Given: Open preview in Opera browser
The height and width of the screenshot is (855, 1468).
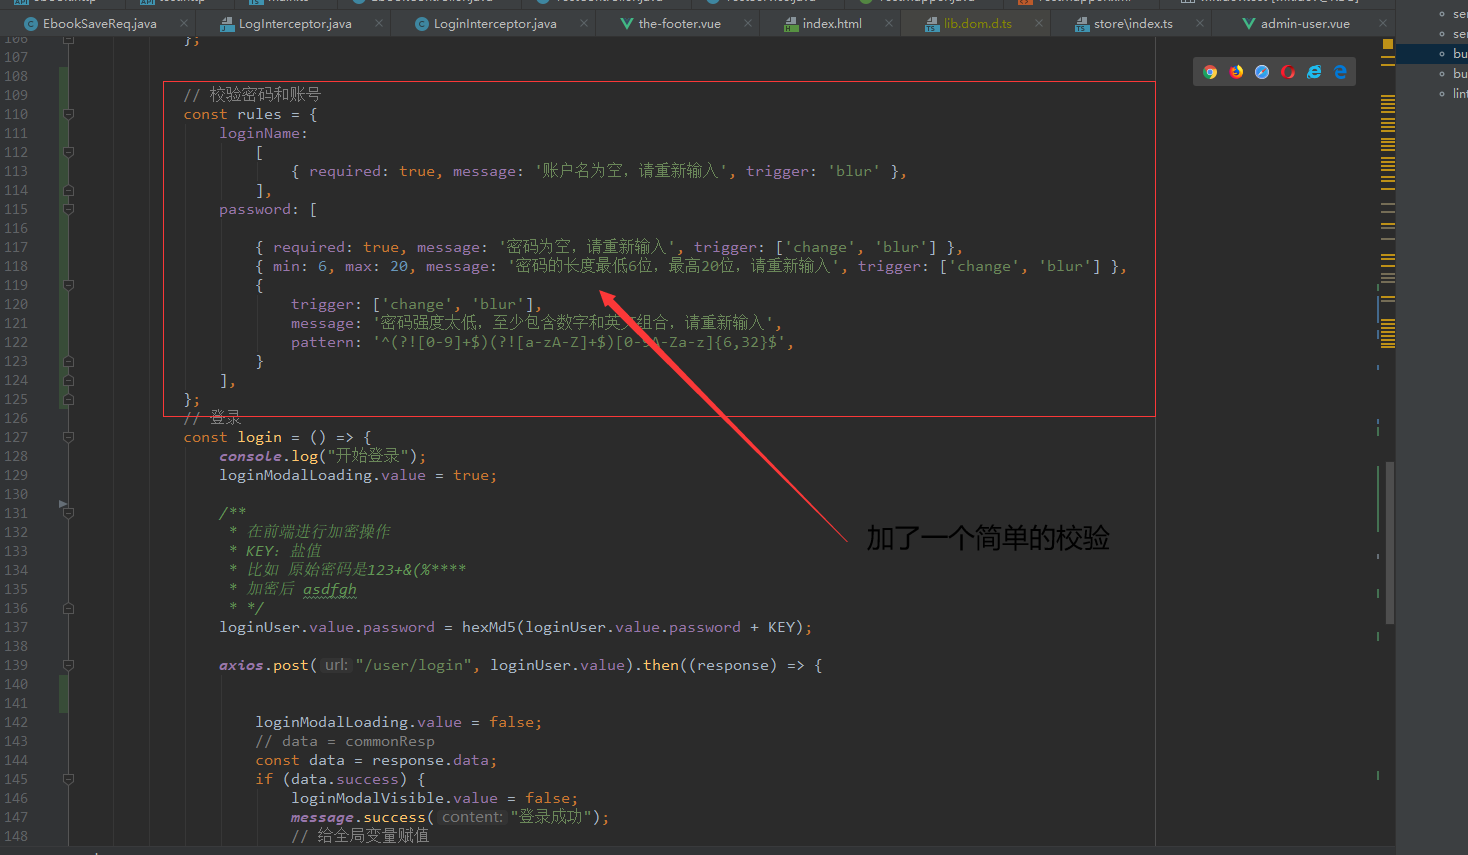Looking at the screenshot, I should click(1288, 72).
